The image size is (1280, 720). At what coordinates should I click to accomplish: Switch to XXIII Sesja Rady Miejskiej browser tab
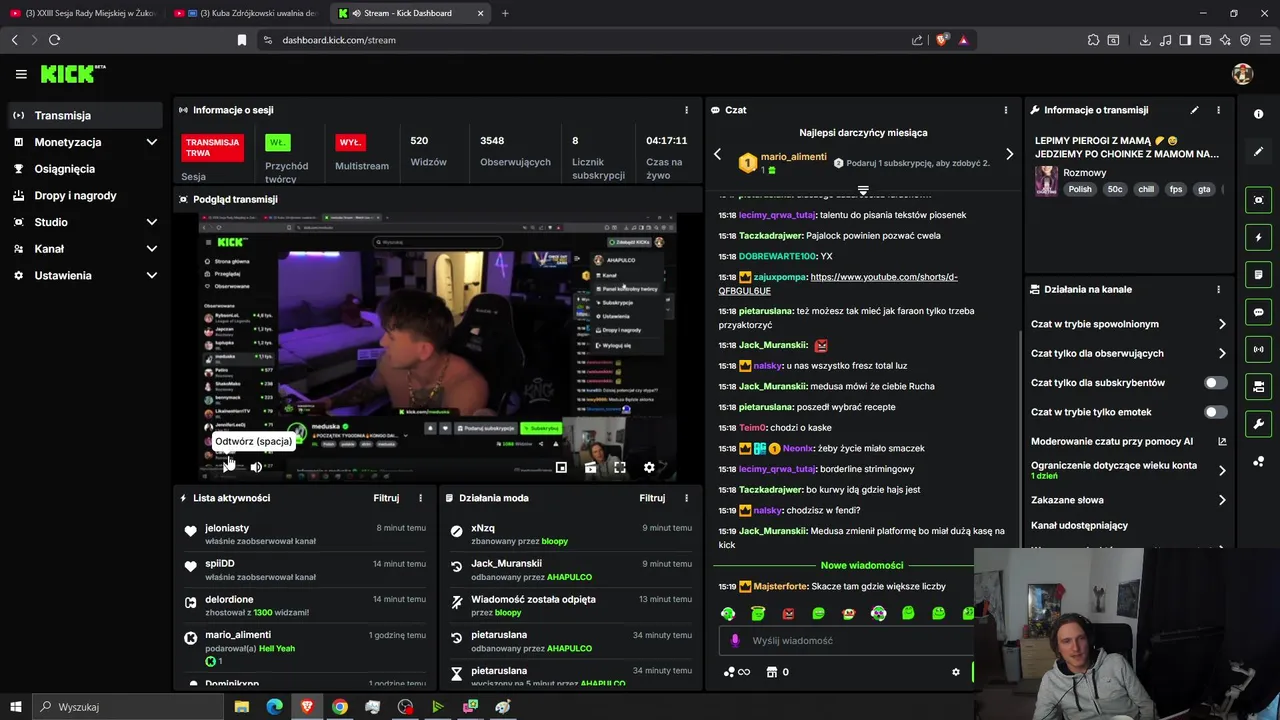(x=81, y=13)
